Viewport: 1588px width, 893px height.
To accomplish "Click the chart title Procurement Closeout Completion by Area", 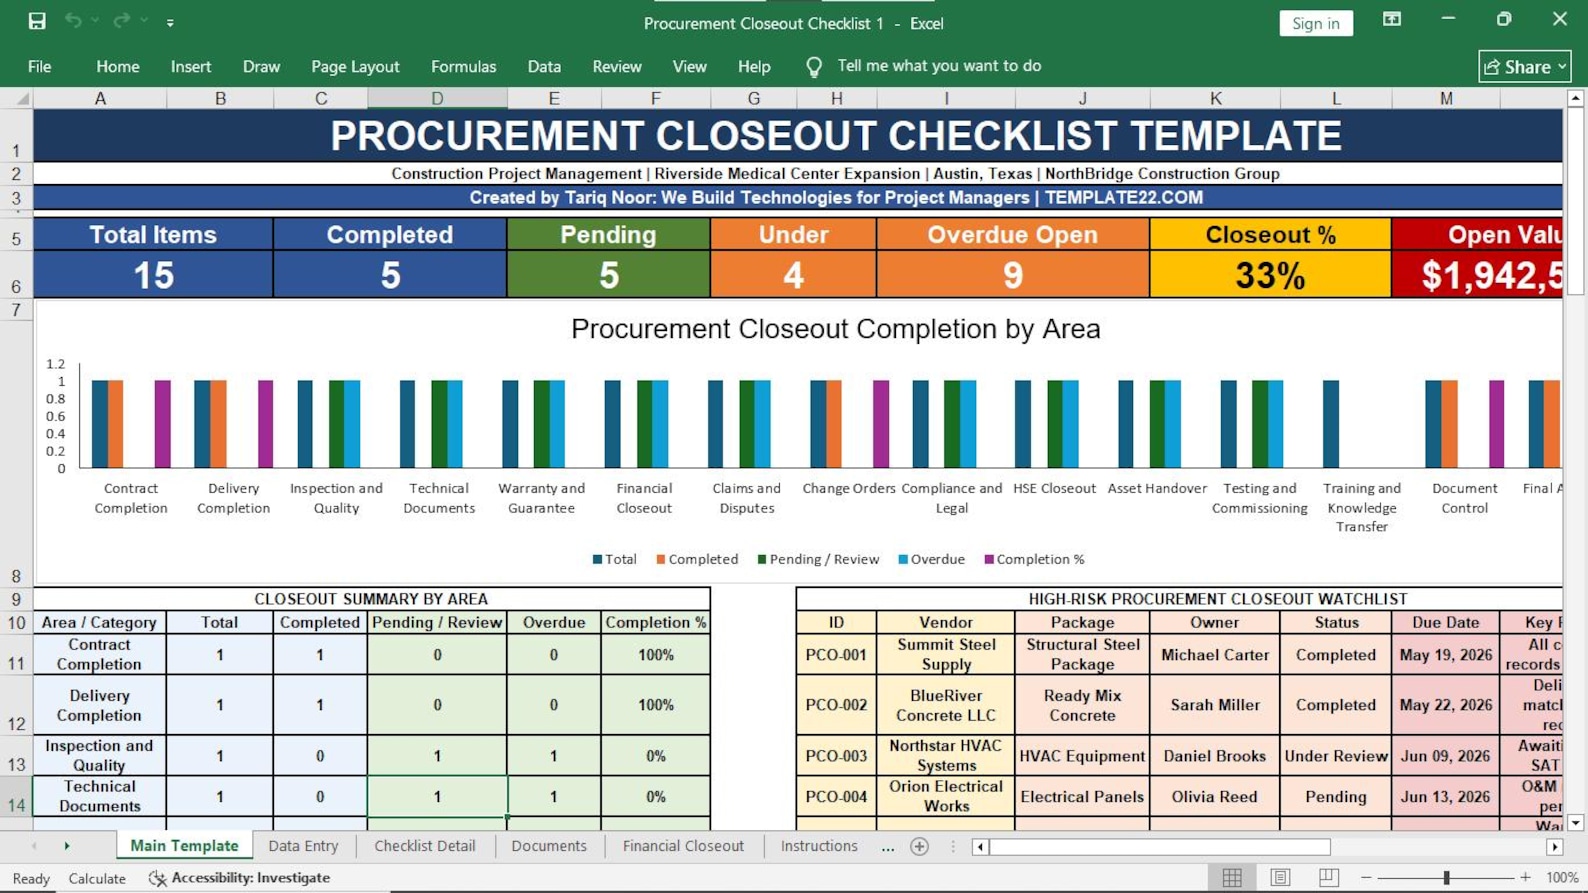I will point(835,329).
